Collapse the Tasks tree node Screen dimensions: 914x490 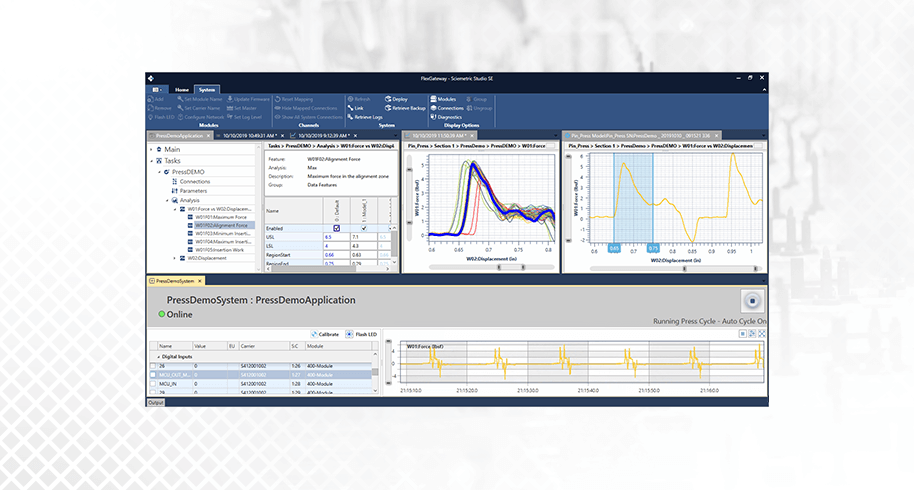tap(153, 160)
